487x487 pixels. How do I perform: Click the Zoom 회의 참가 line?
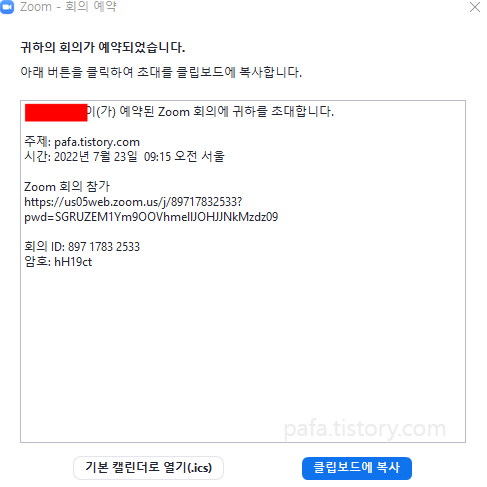(67, 187)
